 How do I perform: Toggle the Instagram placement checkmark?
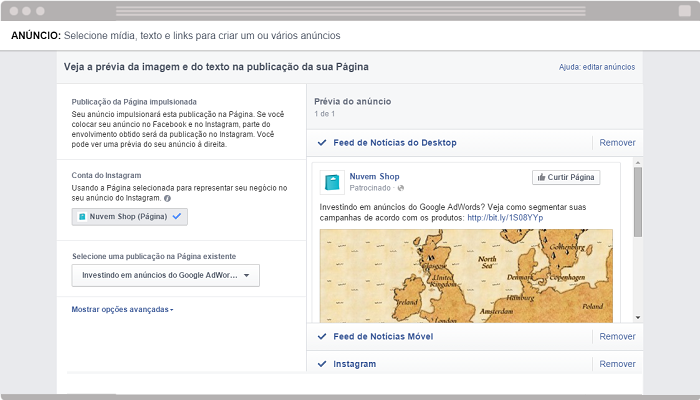coord(322,364)
